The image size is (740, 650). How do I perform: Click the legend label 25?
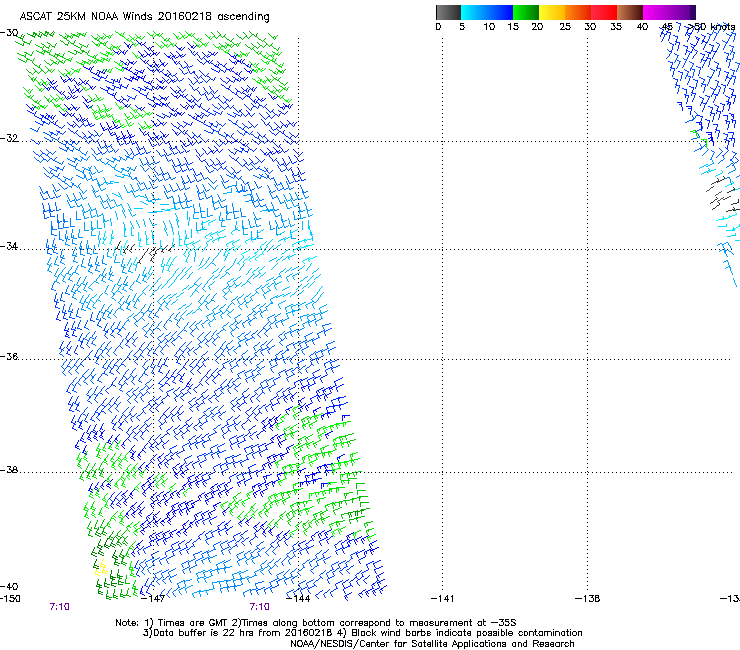[x=565, y=27]
